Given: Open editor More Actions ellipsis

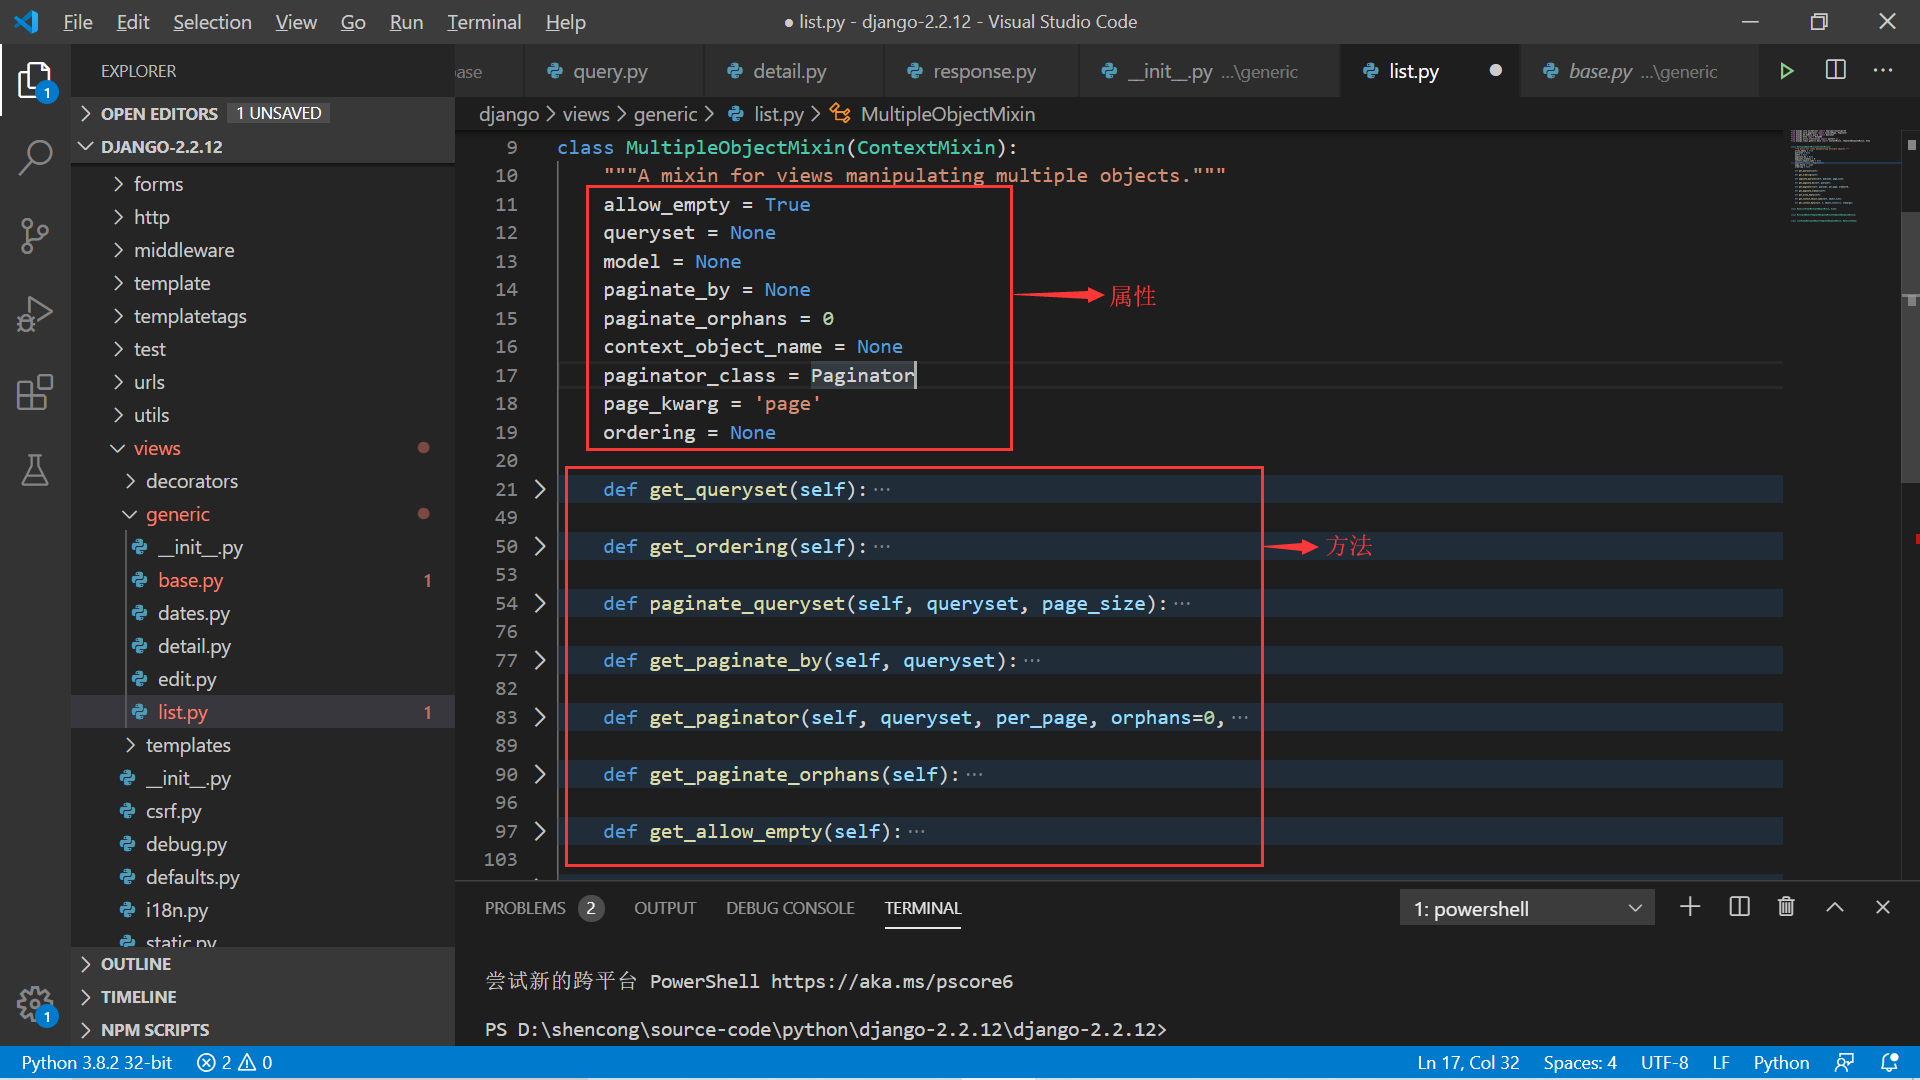Looking at the screenshot, I should pyautogui.click(x=1883, y=70).
